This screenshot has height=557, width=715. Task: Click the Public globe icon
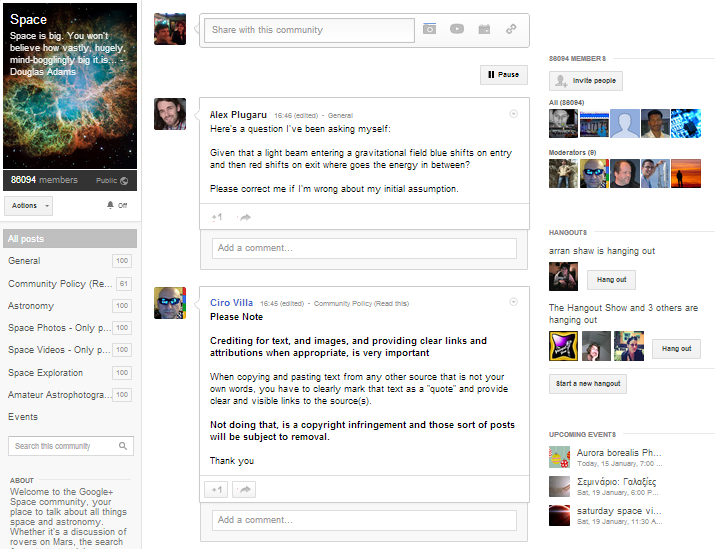pyautogui.click(x=124, y=181)
